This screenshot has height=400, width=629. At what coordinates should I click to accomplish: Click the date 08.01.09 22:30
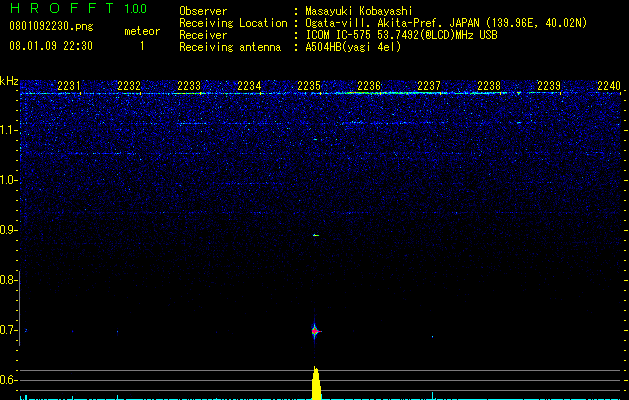pos(51,46)
